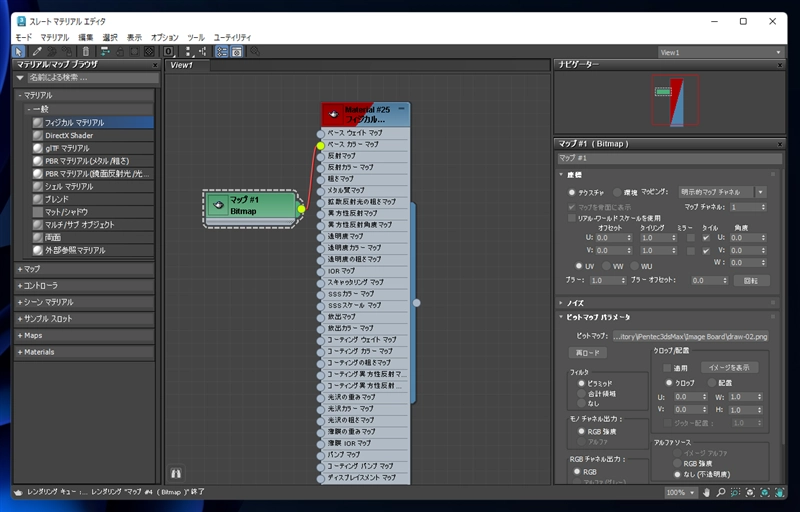Open オプション menu
The width and height of the screenshot is (800, 512).
point(164,37)
